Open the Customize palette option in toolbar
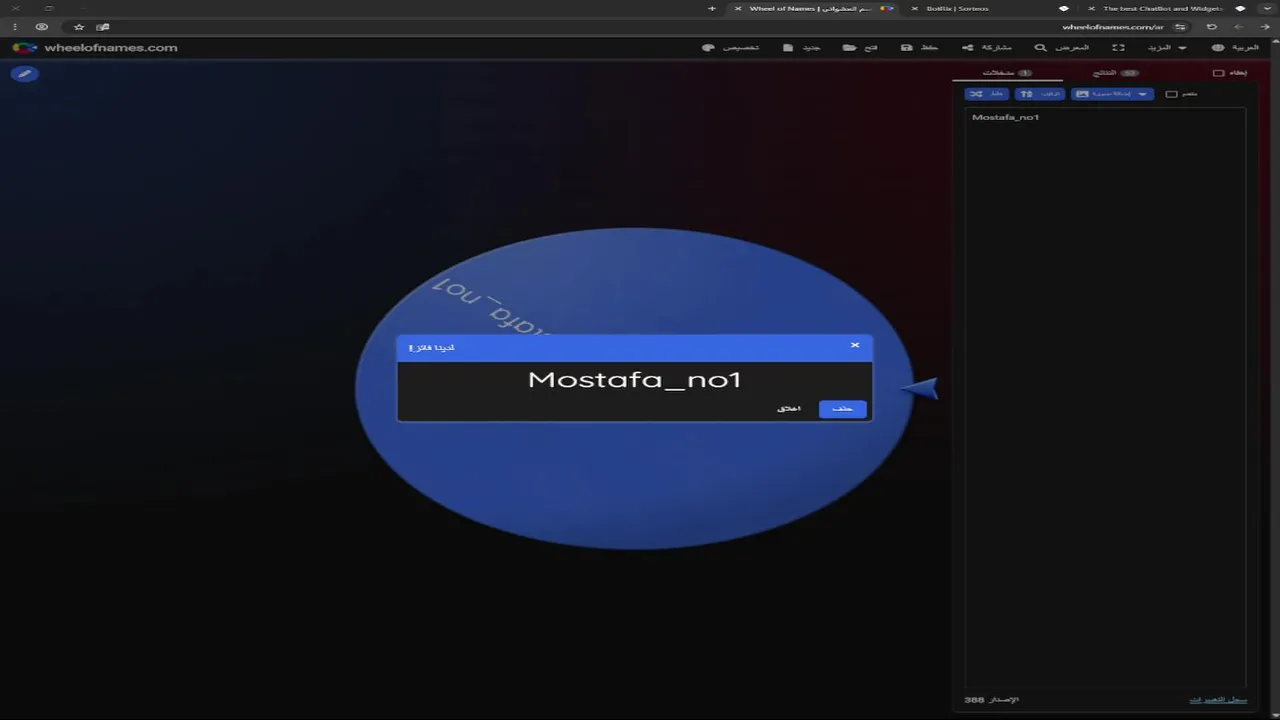This screenshot has height=720, width=1280. point(731,47)
